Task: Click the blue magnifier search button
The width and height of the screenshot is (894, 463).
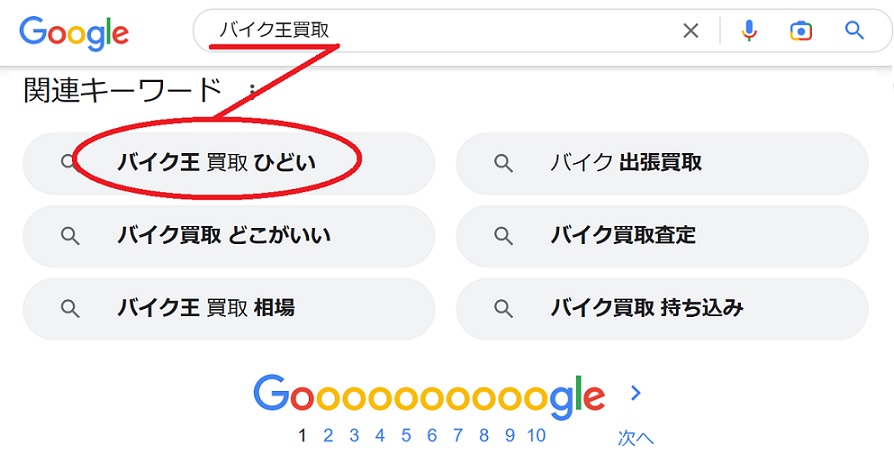Action: tap(854, 30)
